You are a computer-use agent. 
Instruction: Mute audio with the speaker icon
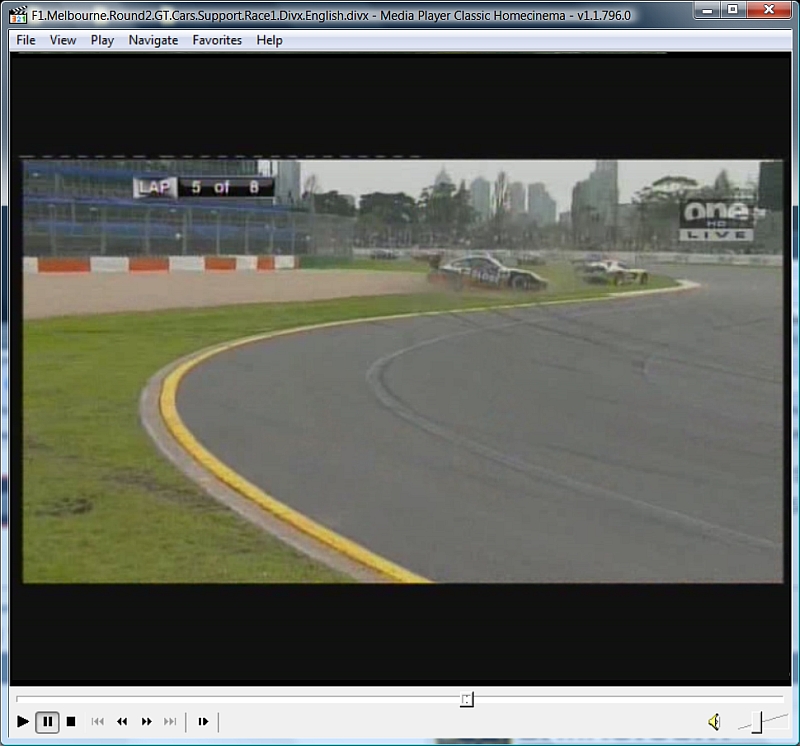pyautogui.click(x=714, y=721)
